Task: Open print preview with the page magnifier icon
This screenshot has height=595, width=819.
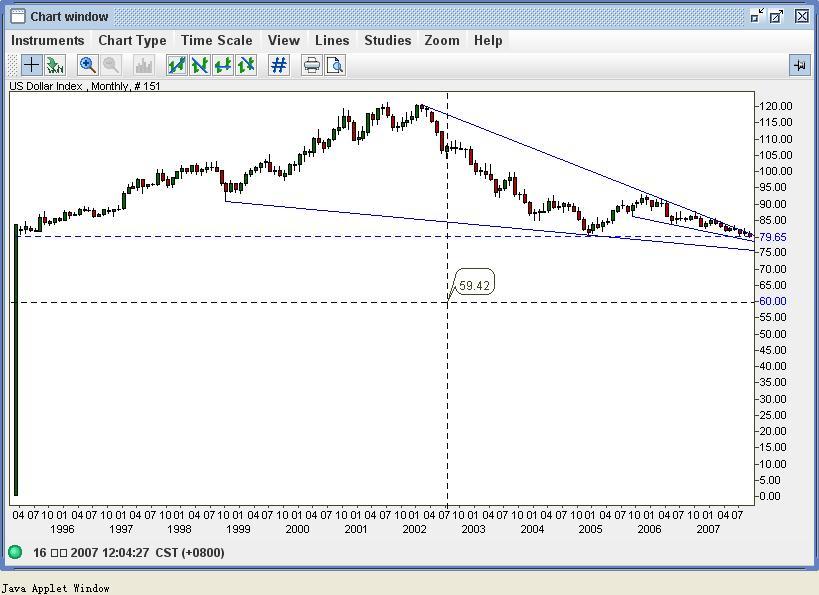Action: click(x=335, y=65)
